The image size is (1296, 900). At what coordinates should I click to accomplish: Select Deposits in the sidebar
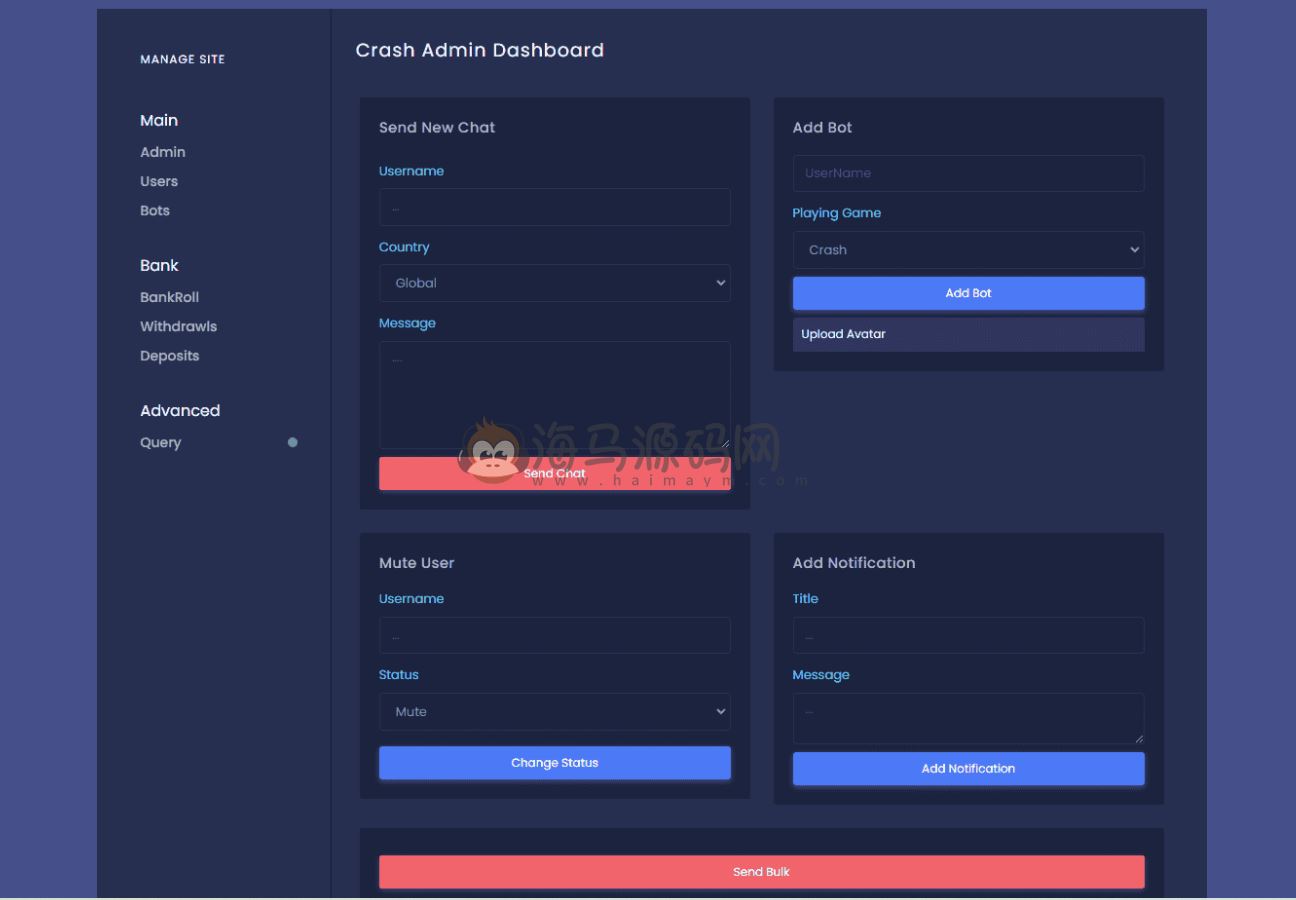tap(169, 356)
